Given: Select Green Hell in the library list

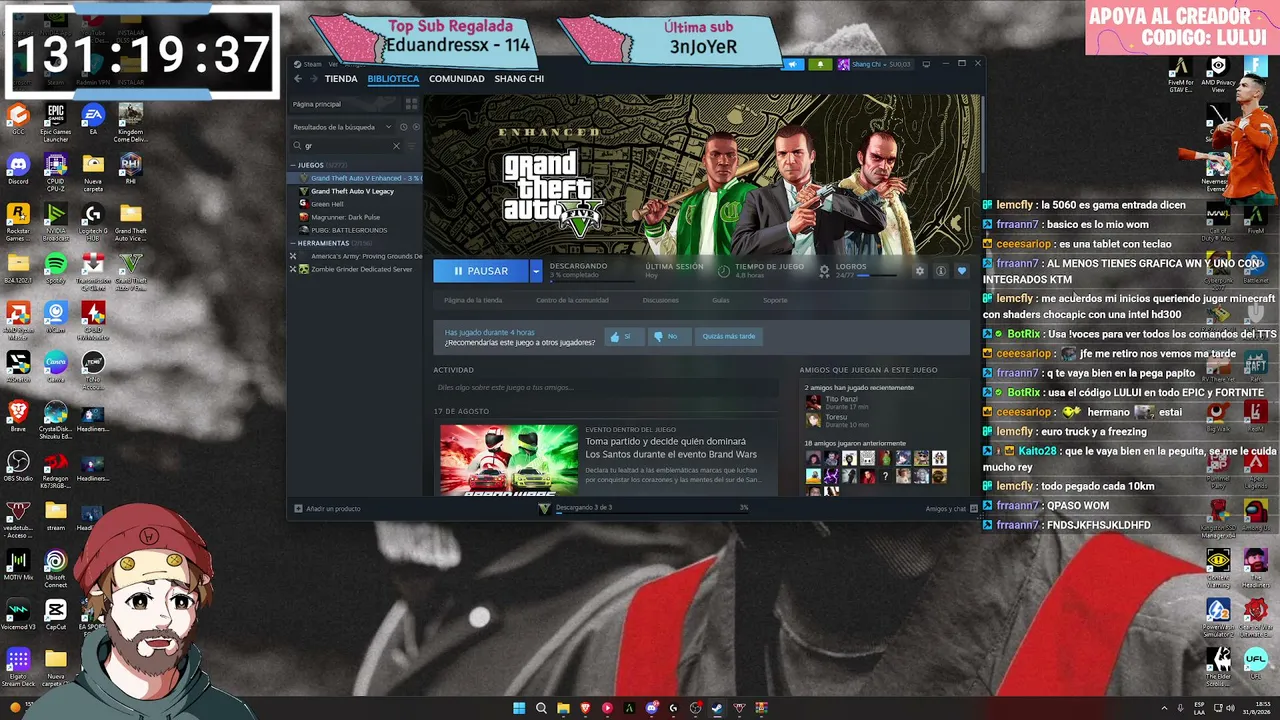Looking at the screenshot, I should click(327, 204).
